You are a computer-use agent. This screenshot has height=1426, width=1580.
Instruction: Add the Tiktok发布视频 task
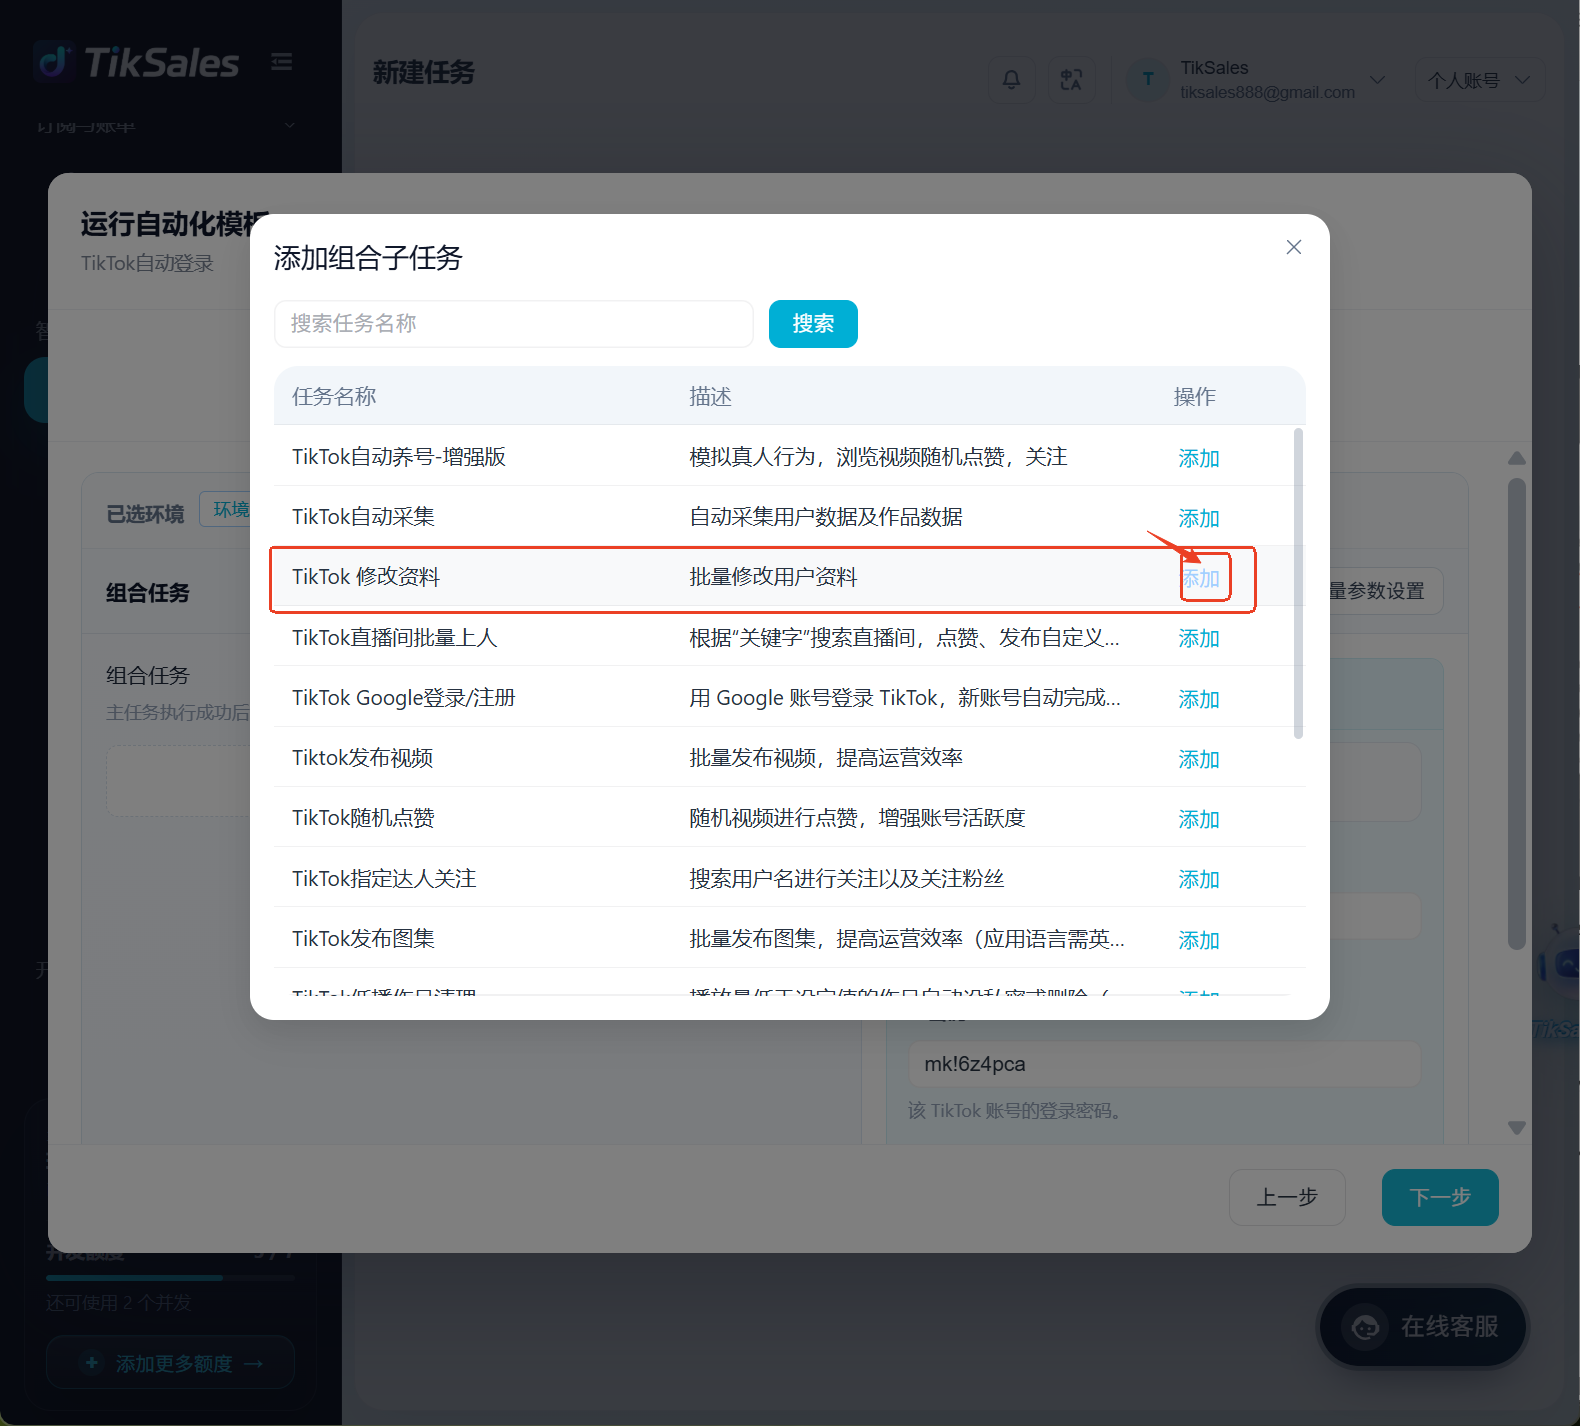click(1199, 759)
